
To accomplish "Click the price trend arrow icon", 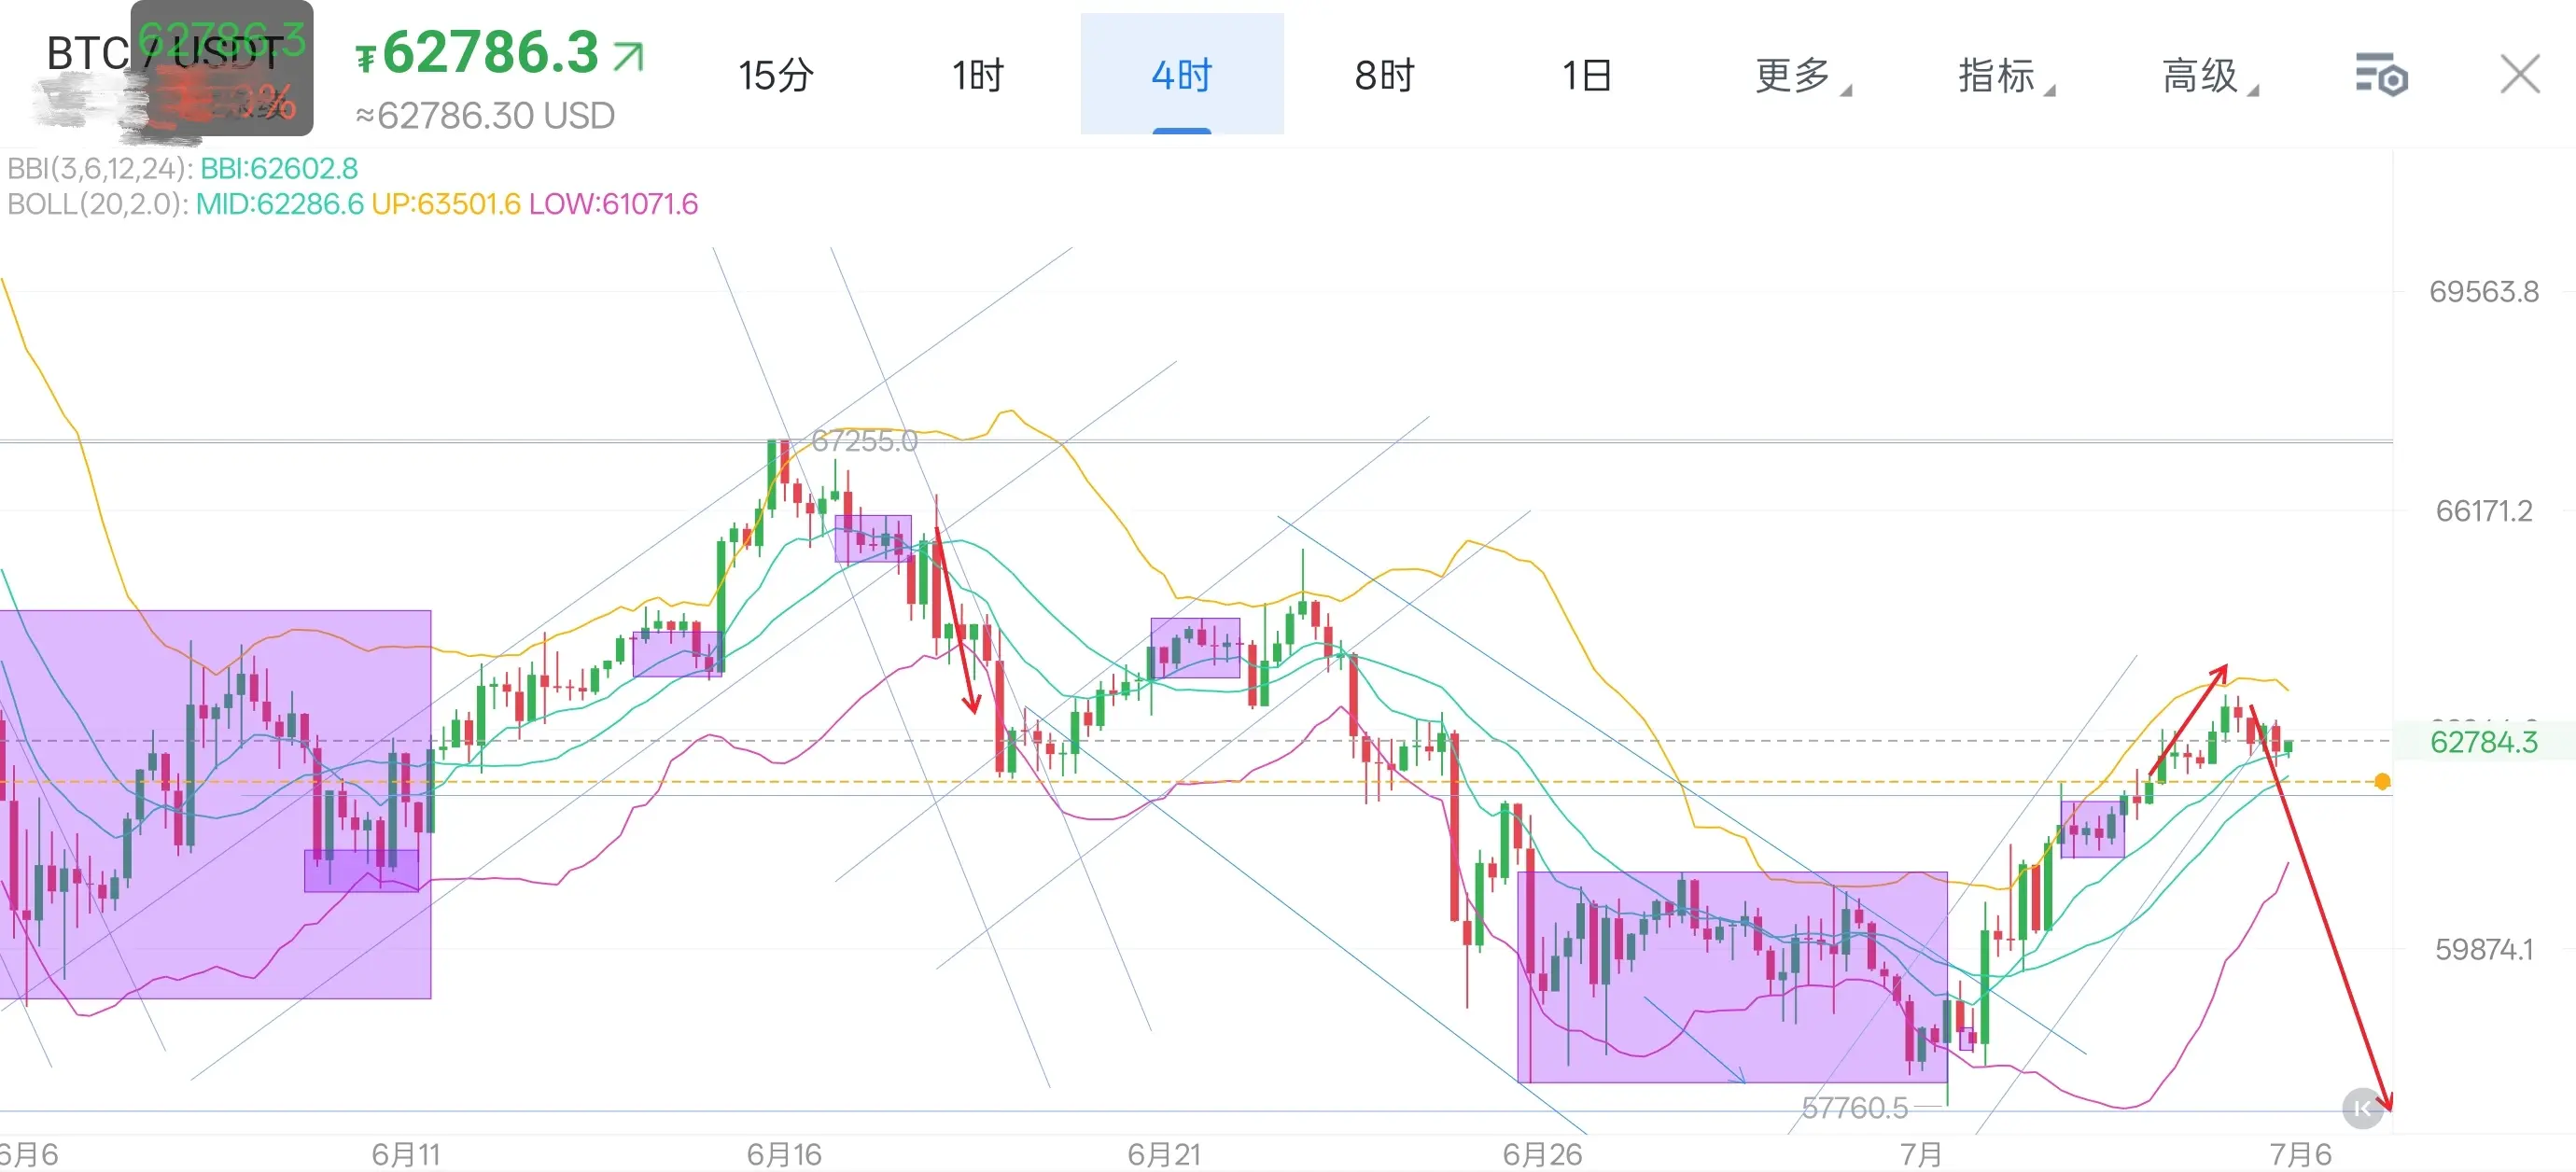I will (x=628, y=57).
